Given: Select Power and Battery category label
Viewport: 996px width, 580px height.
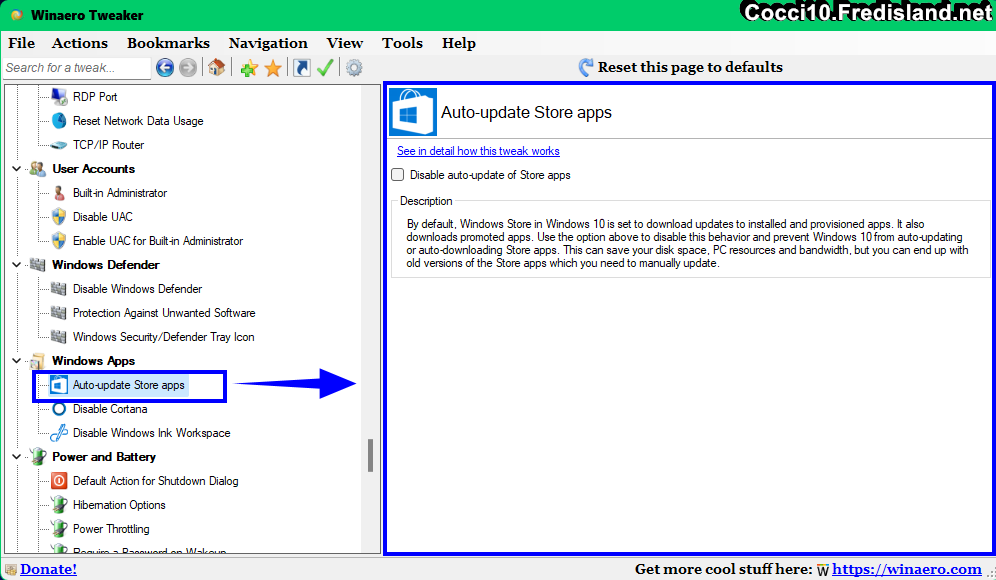Looking at the screenshot, I should point(104,457).
